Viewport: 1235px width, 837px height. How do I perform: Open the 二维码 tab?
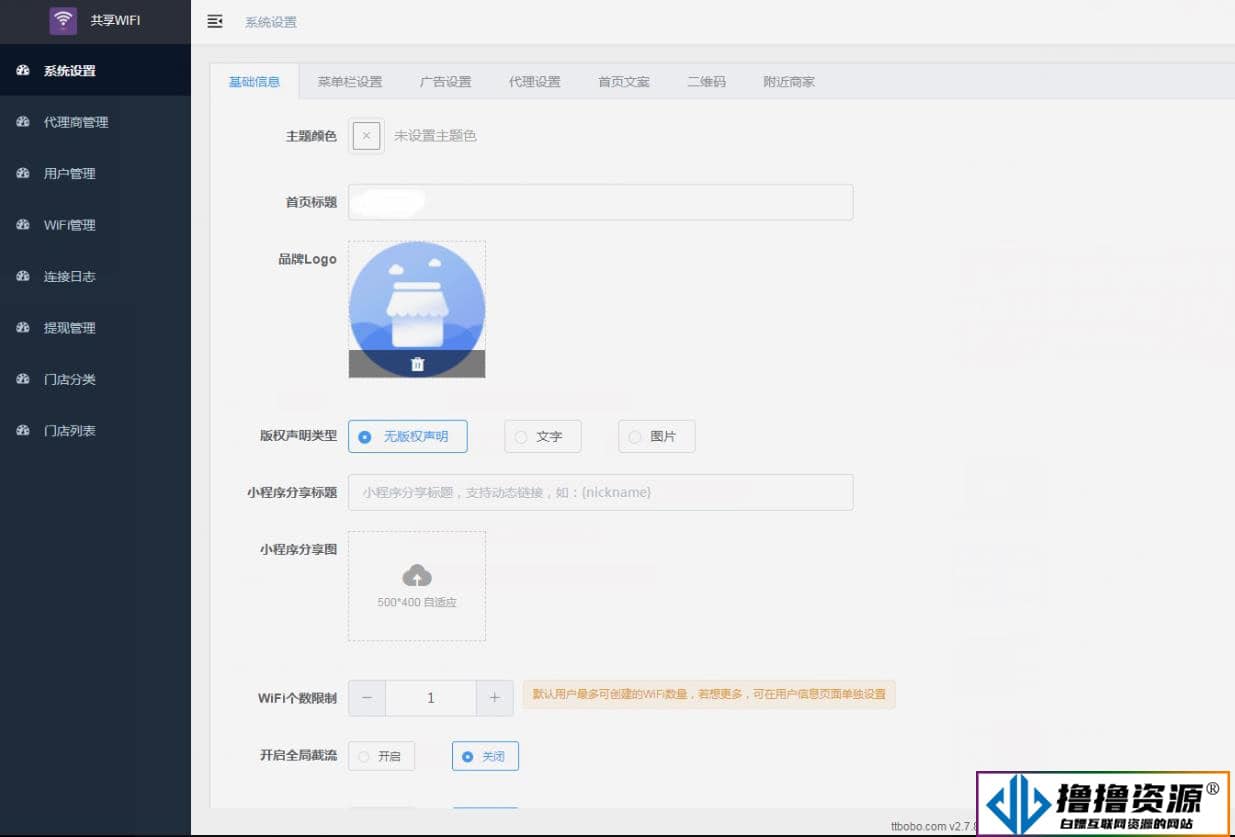coord(706,82)
